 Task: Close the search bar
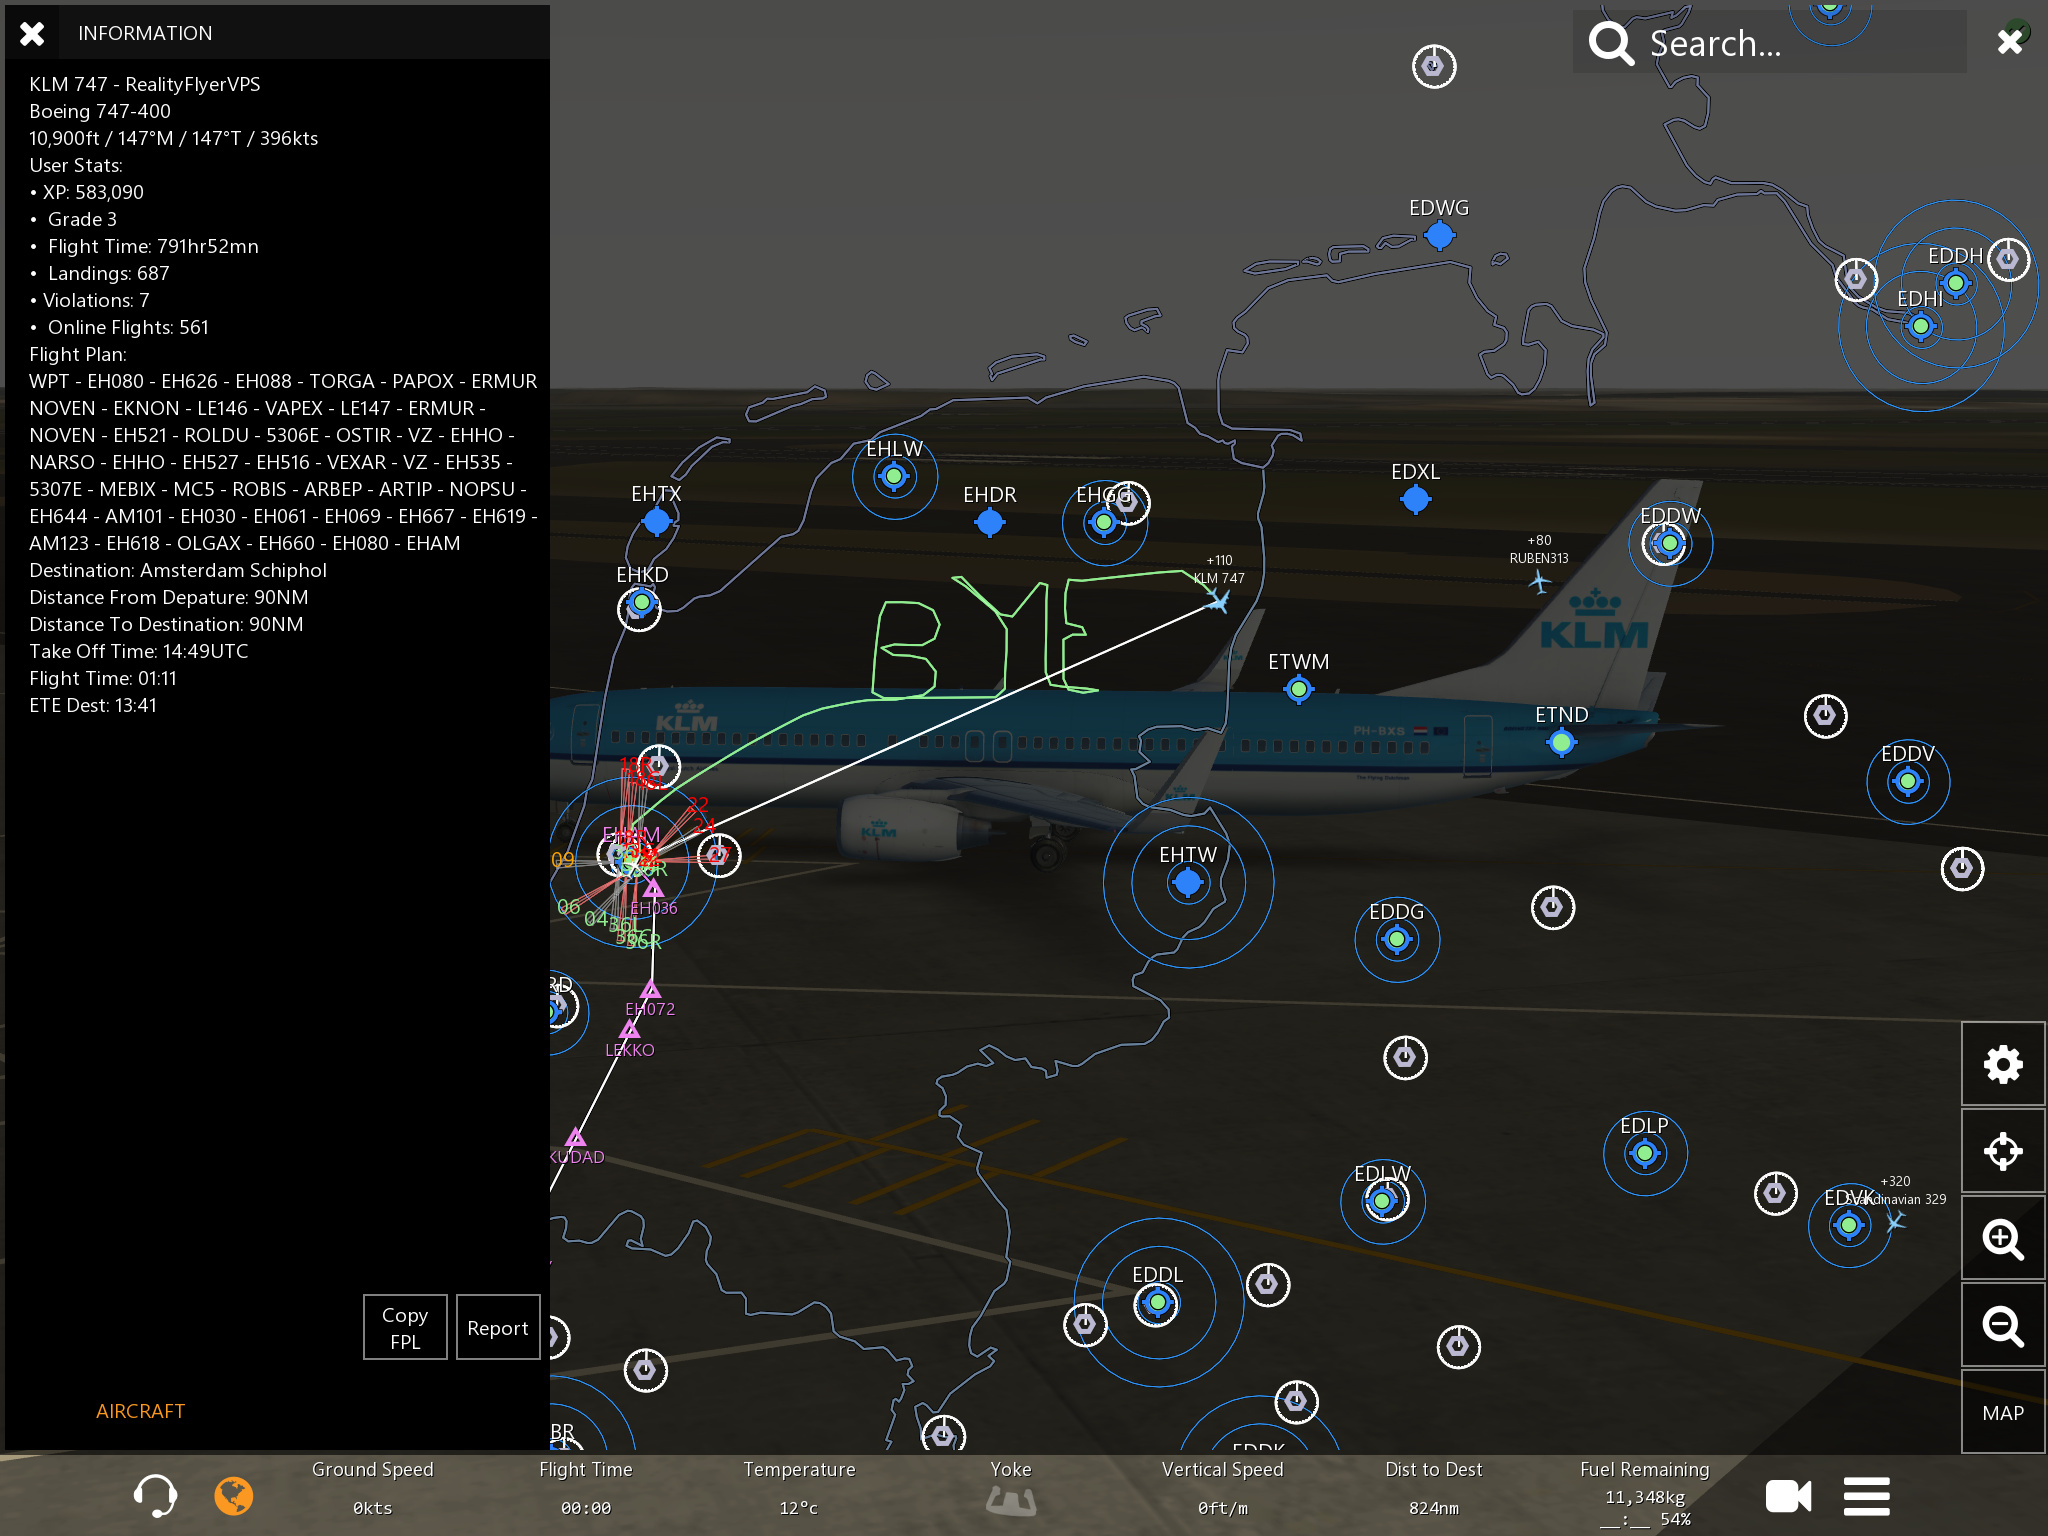click(x=2010, y=41)
